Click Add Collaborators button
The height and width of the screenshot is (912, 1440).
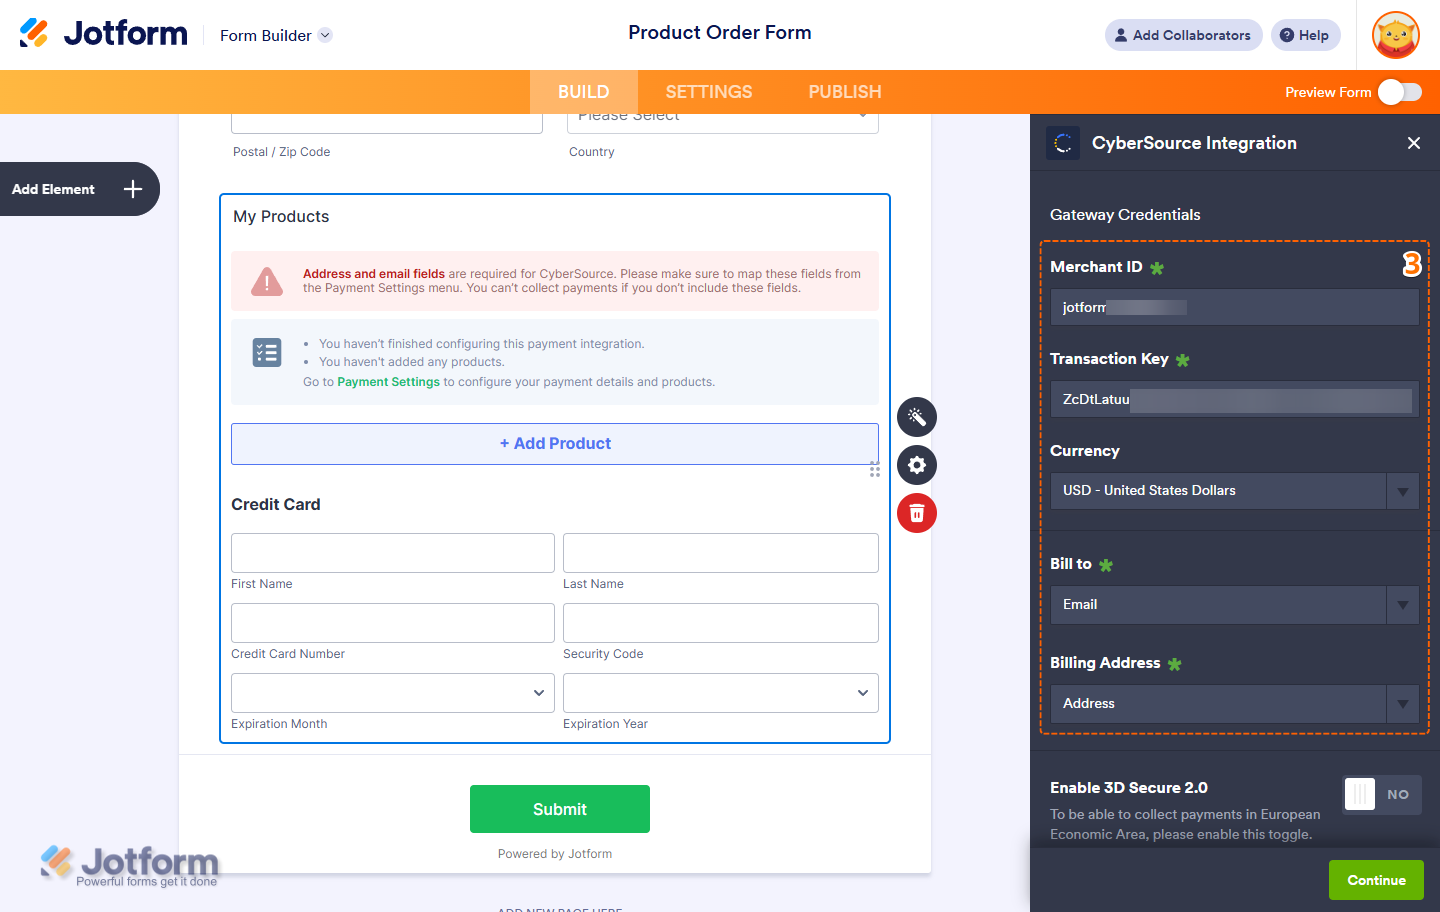coord(1184,35)
